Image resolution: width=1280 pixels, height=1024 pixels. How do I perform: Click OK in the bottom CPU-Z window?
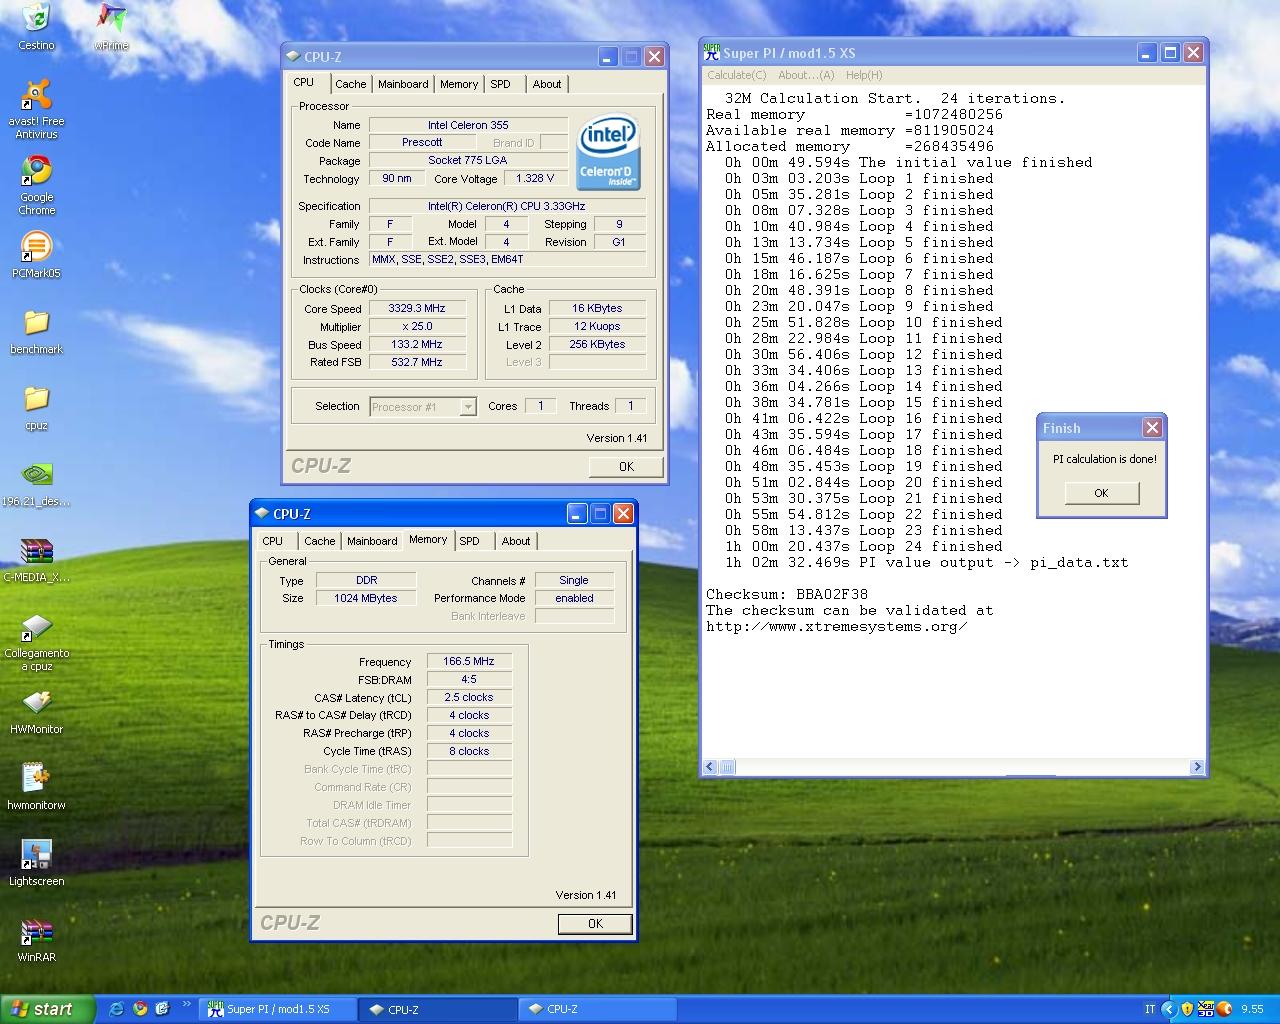click(x=595, y=924)
